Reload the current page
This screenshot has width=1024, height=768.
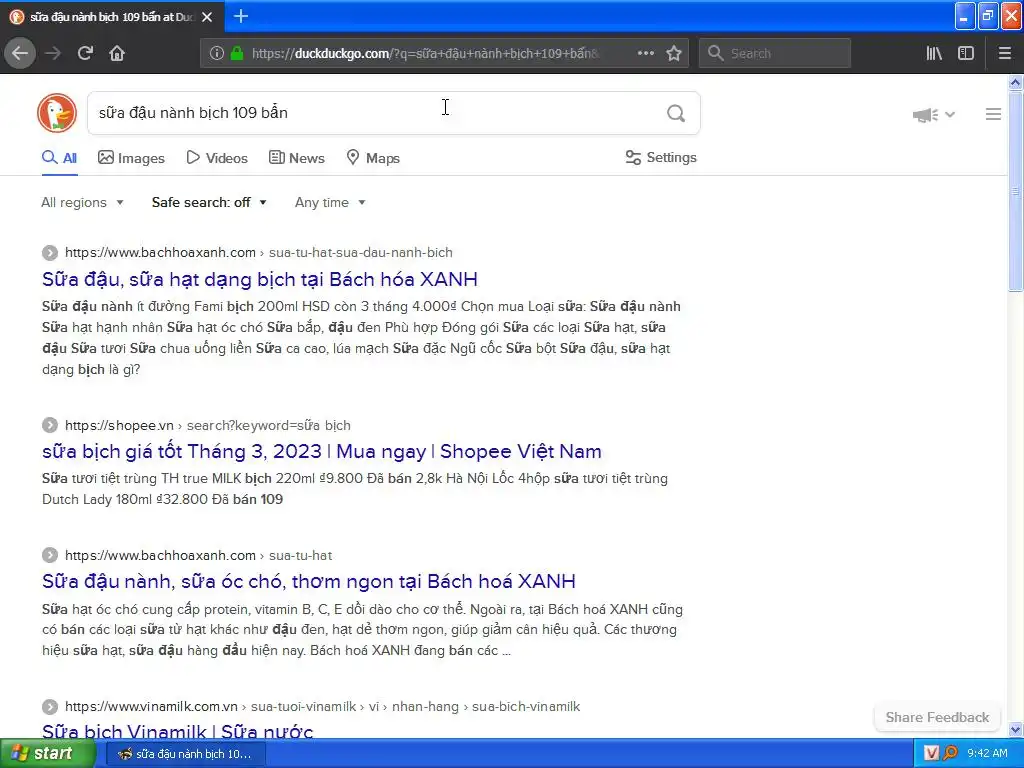(x=85, y=53)
